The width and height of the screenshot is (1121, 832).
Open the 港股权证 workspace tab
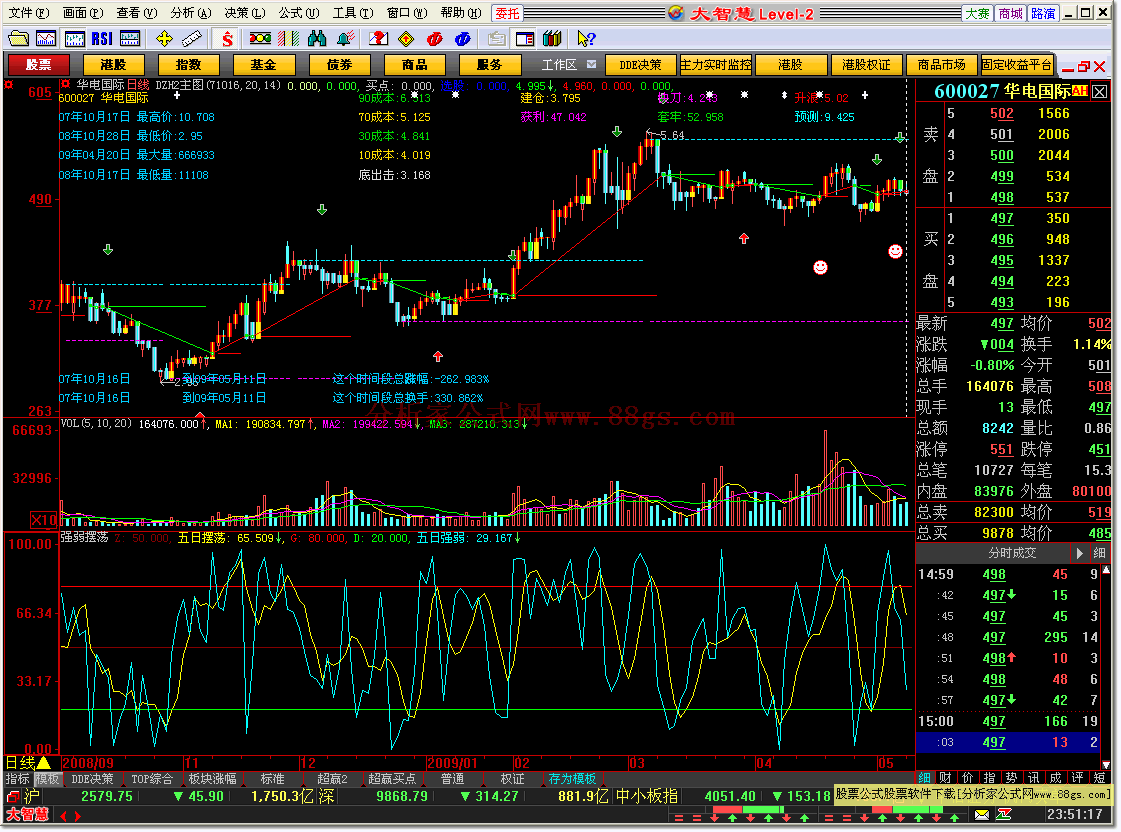pyautogui.click(x=866, y=65)
